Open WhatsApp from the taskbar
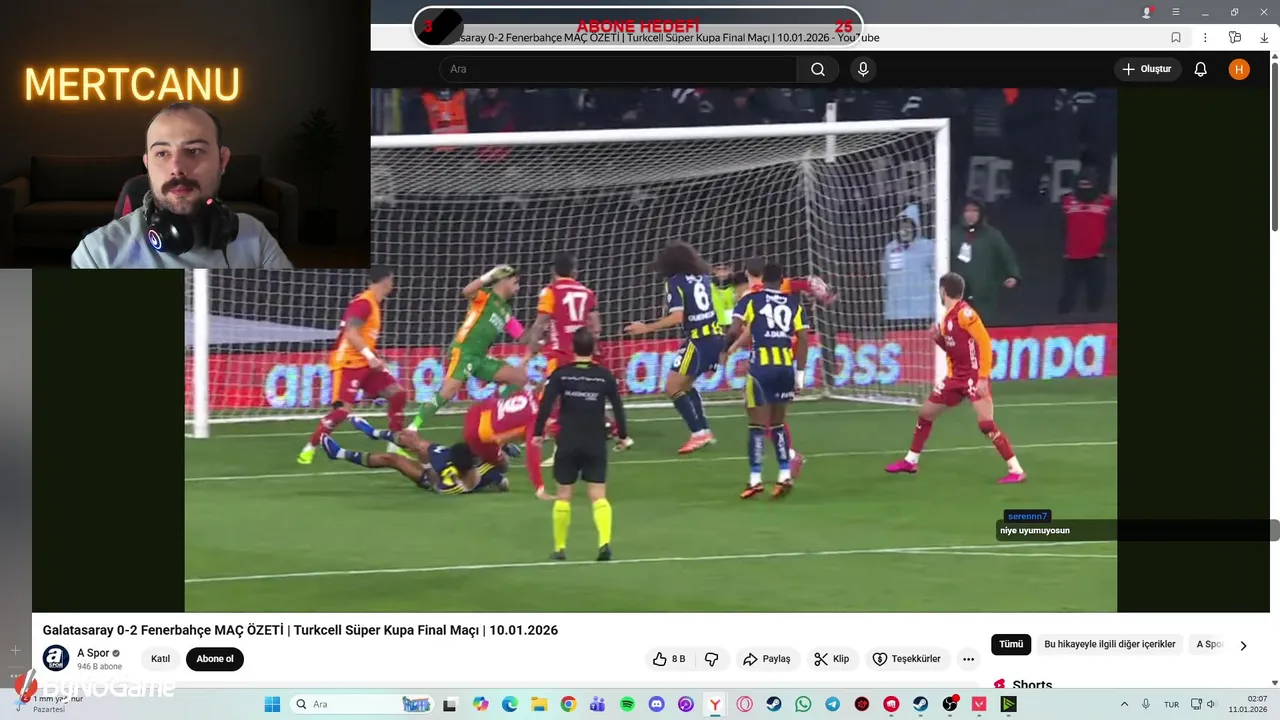Viewport: 1280px width, 720px height. 803,704
